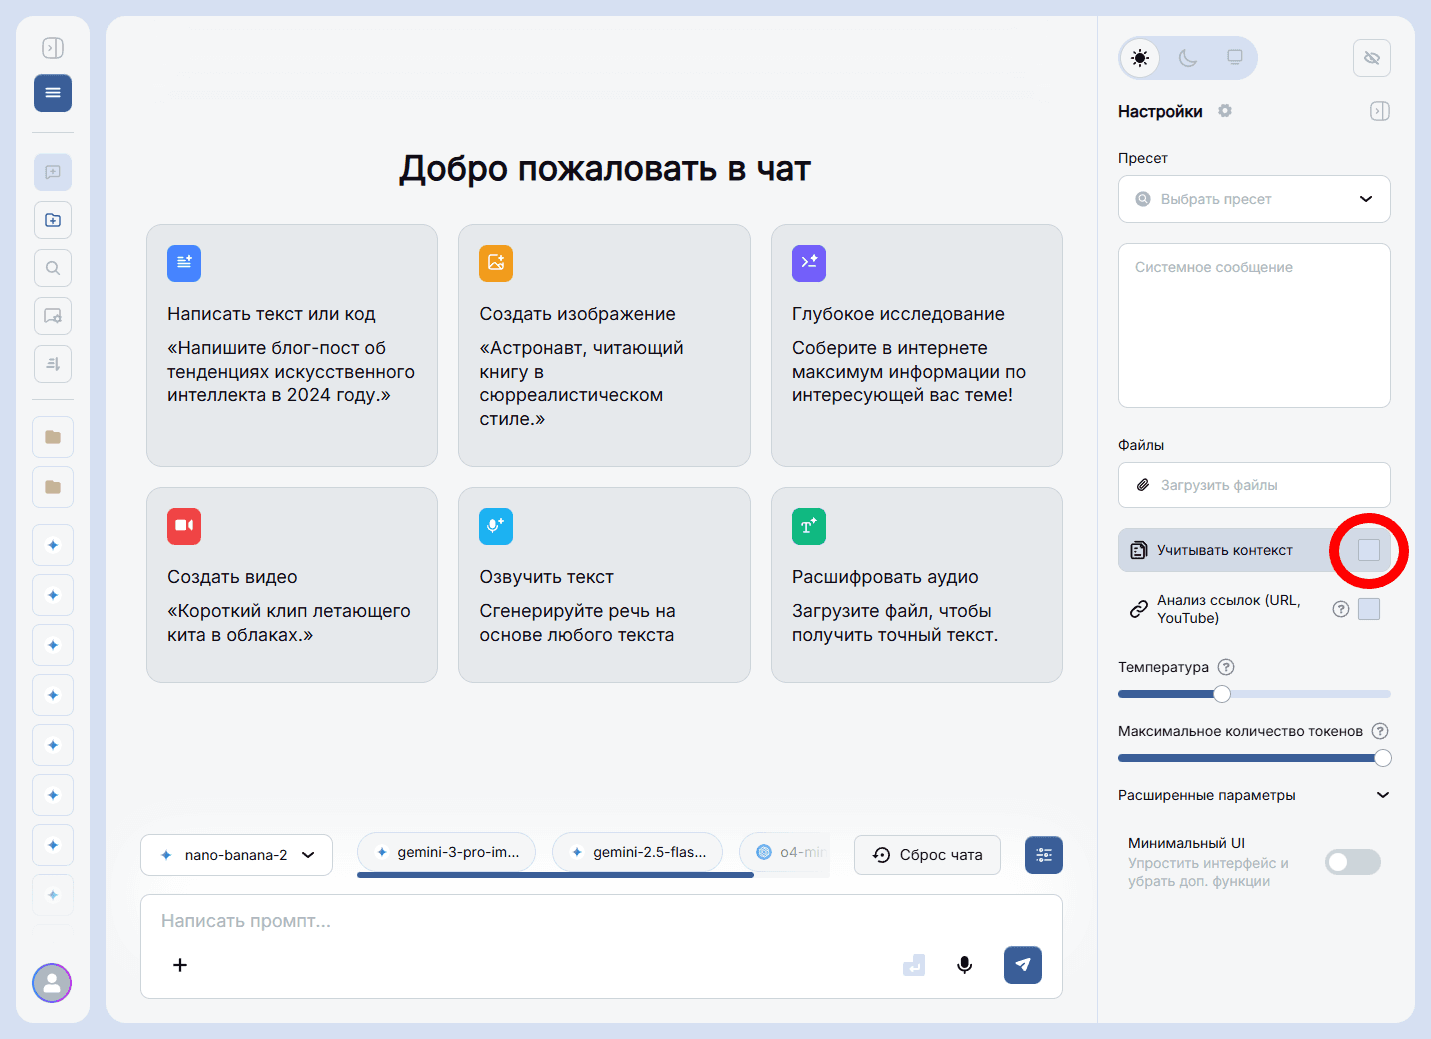Select the gemini-3-pro model tab
The image size is (1431, 1039).
446,851
